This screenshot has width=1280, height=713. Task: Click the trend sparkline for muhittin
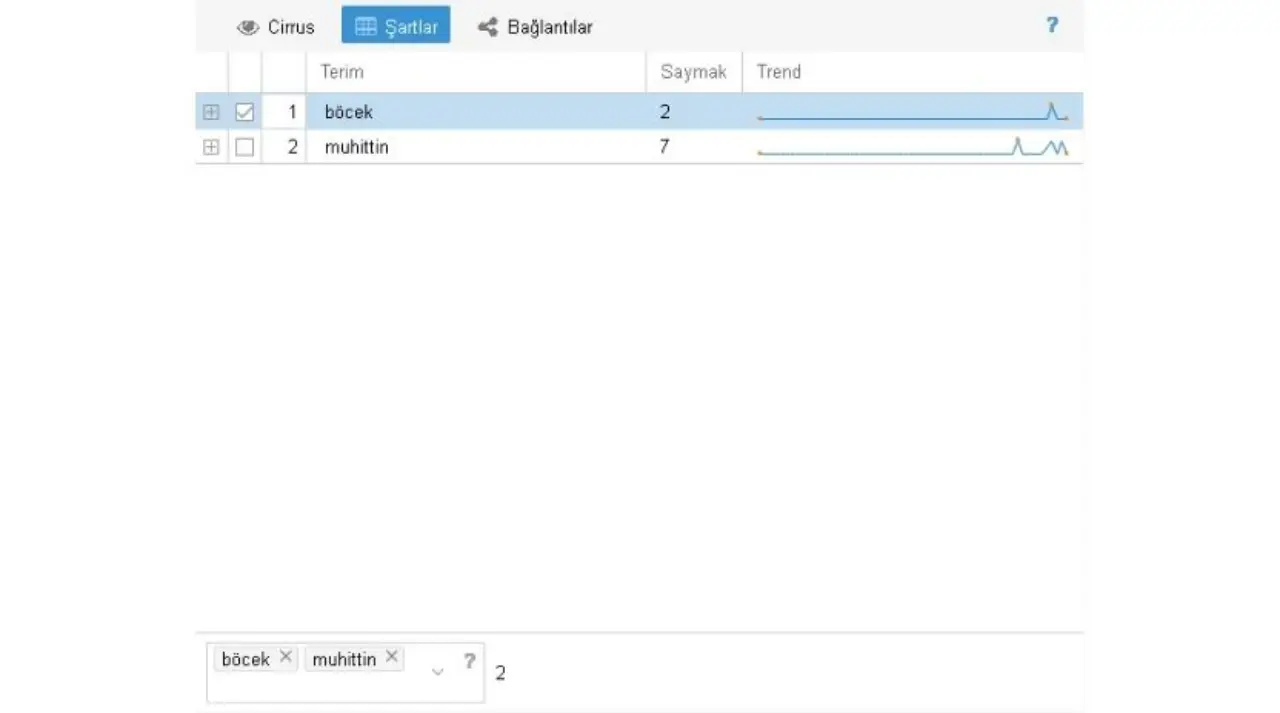click(x=913, y=147)
